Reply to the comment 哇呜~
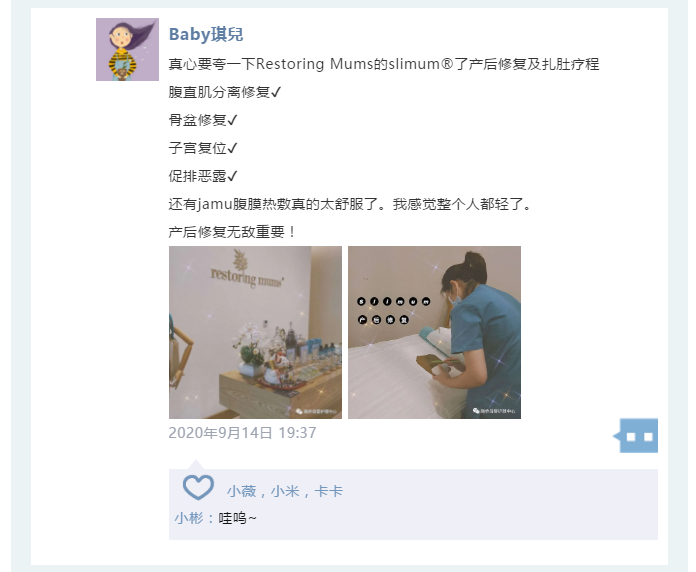Viewport: 696px width, 572px height. (237, 518)
